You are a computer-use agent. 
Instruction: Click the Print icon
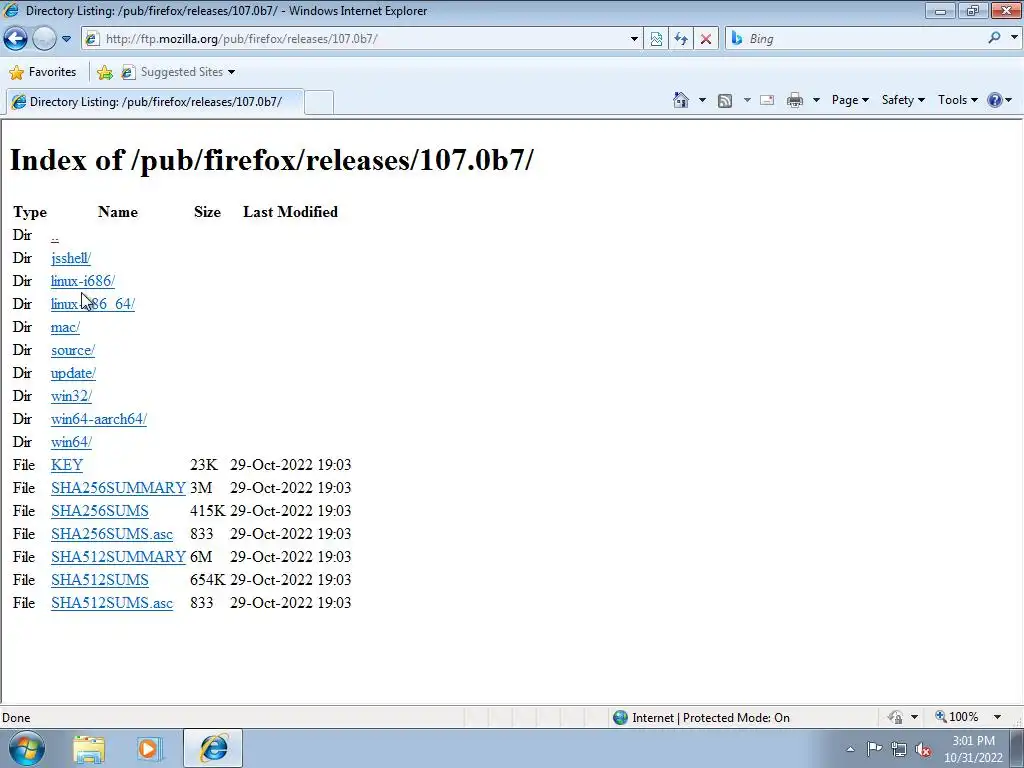[795, 100]
